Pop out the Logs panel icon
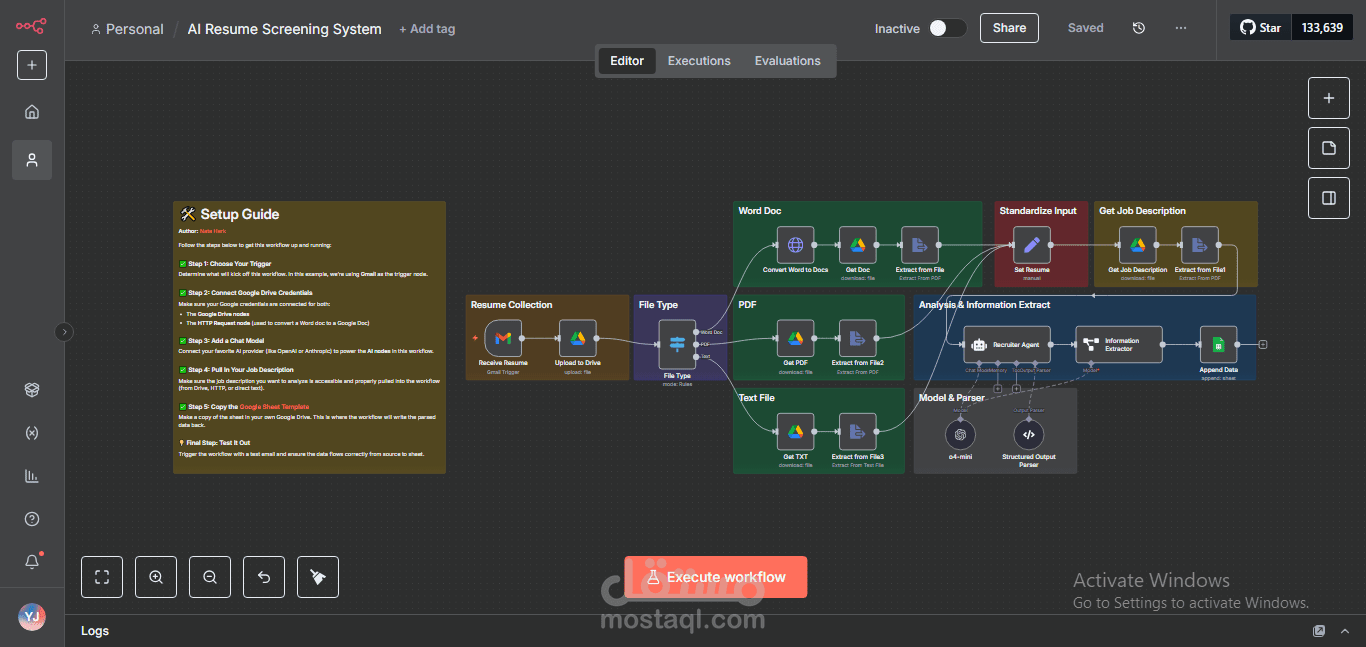Screen dimensions: 1366x647 coord(1319,631)
